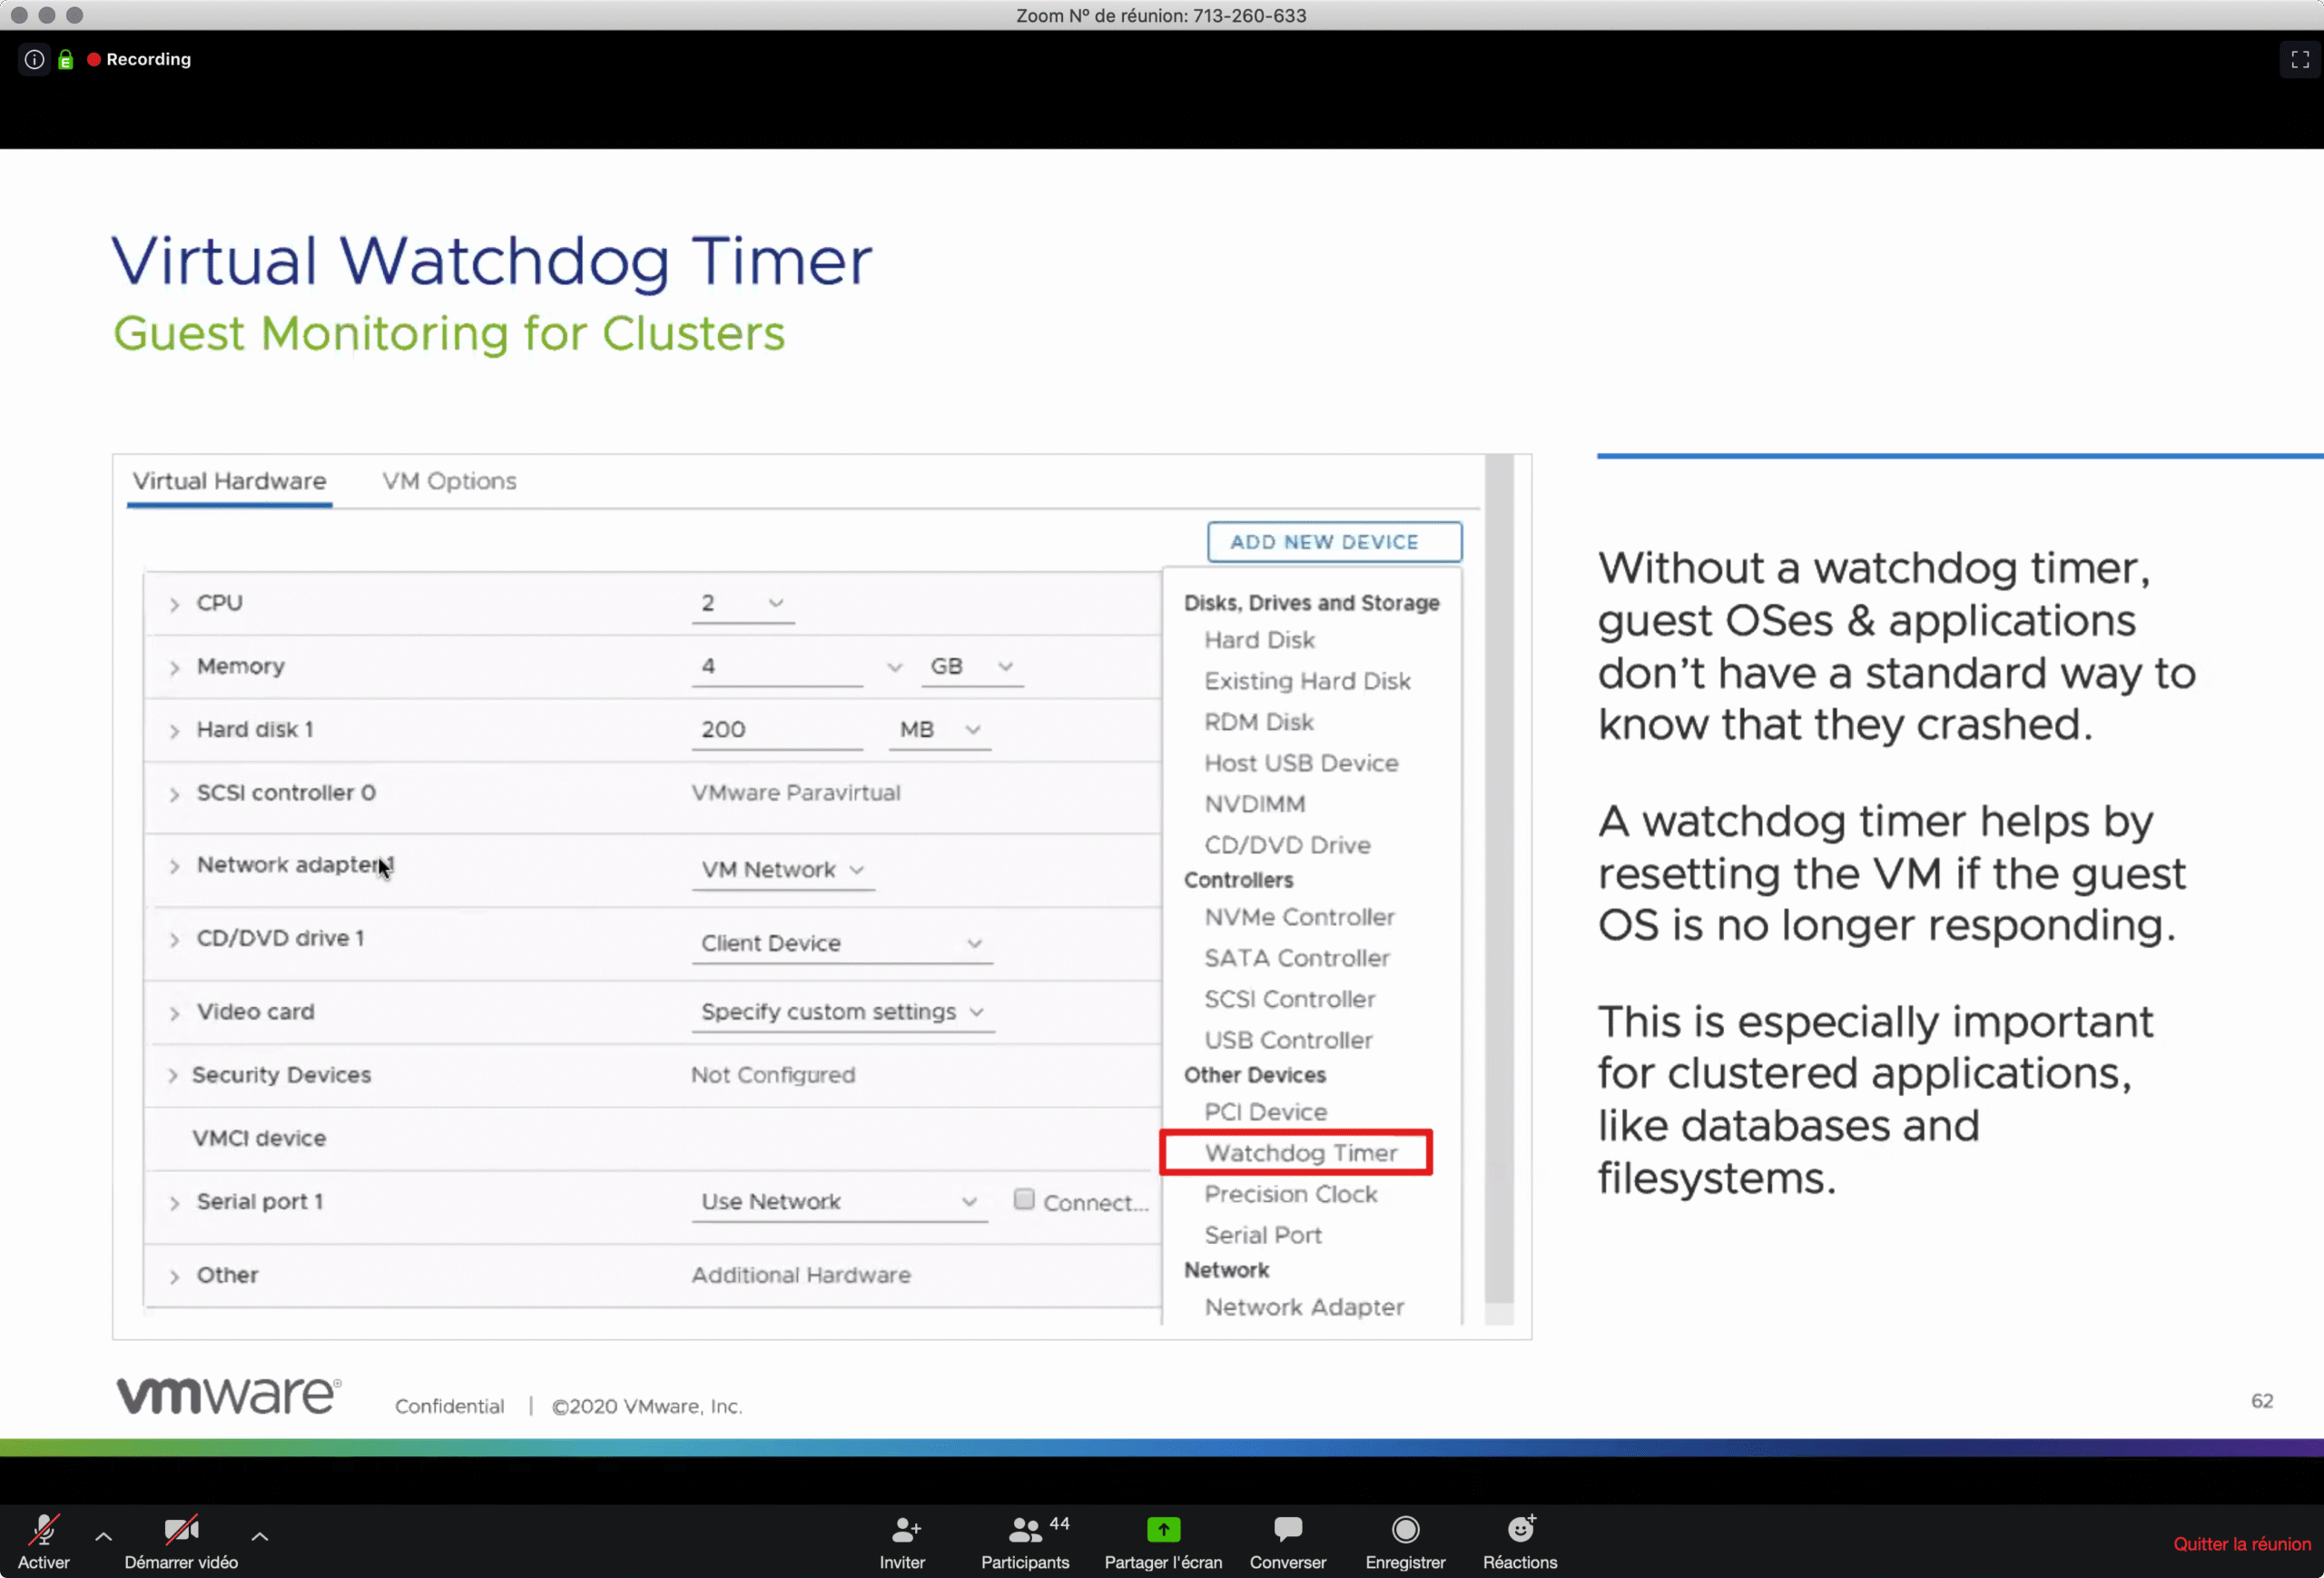Expand the Memory hardware row
This screenshot has height=1578, width=2324.
174,667
